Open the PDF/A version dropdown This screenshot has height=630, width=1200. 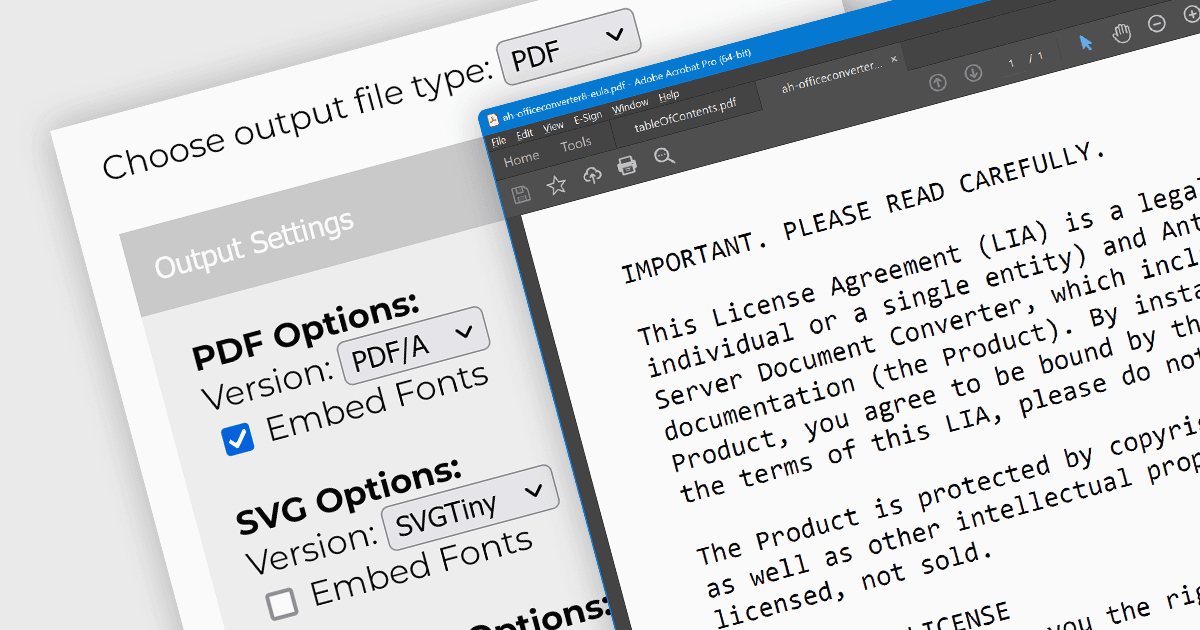click(x=415, y=345)
